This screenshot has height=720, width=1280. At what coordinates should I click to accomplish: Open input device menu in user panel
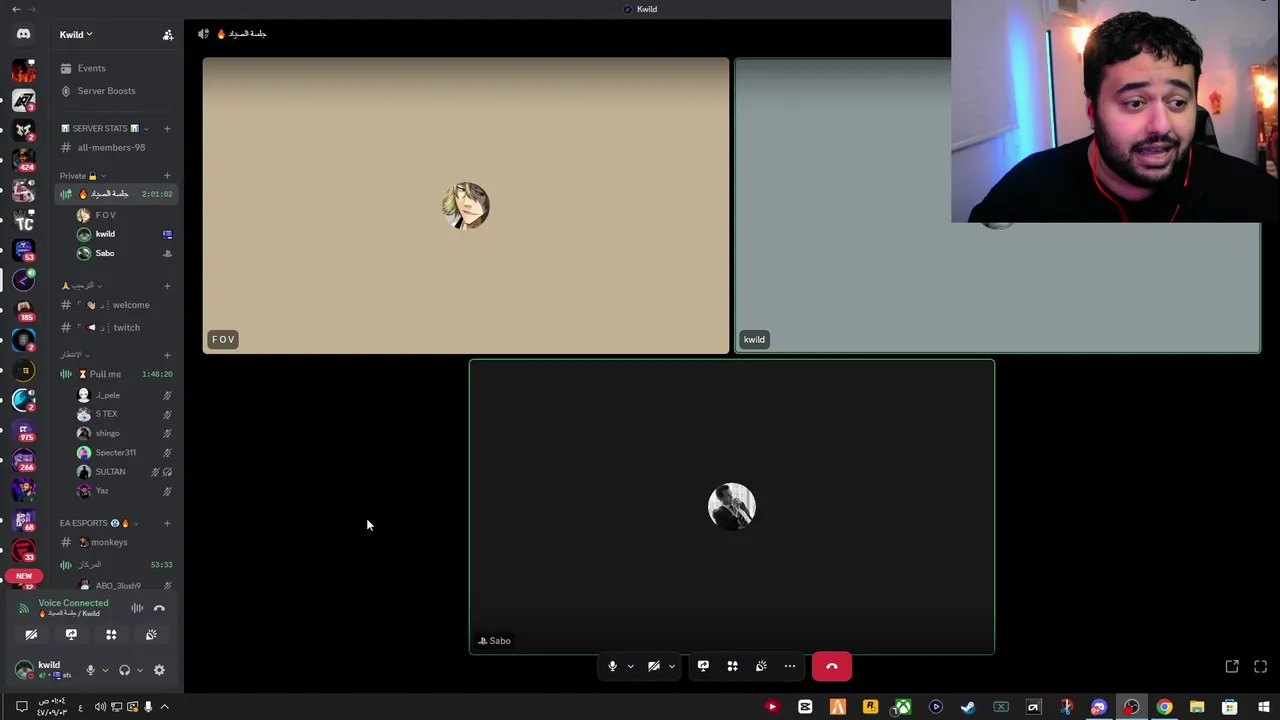105,670
